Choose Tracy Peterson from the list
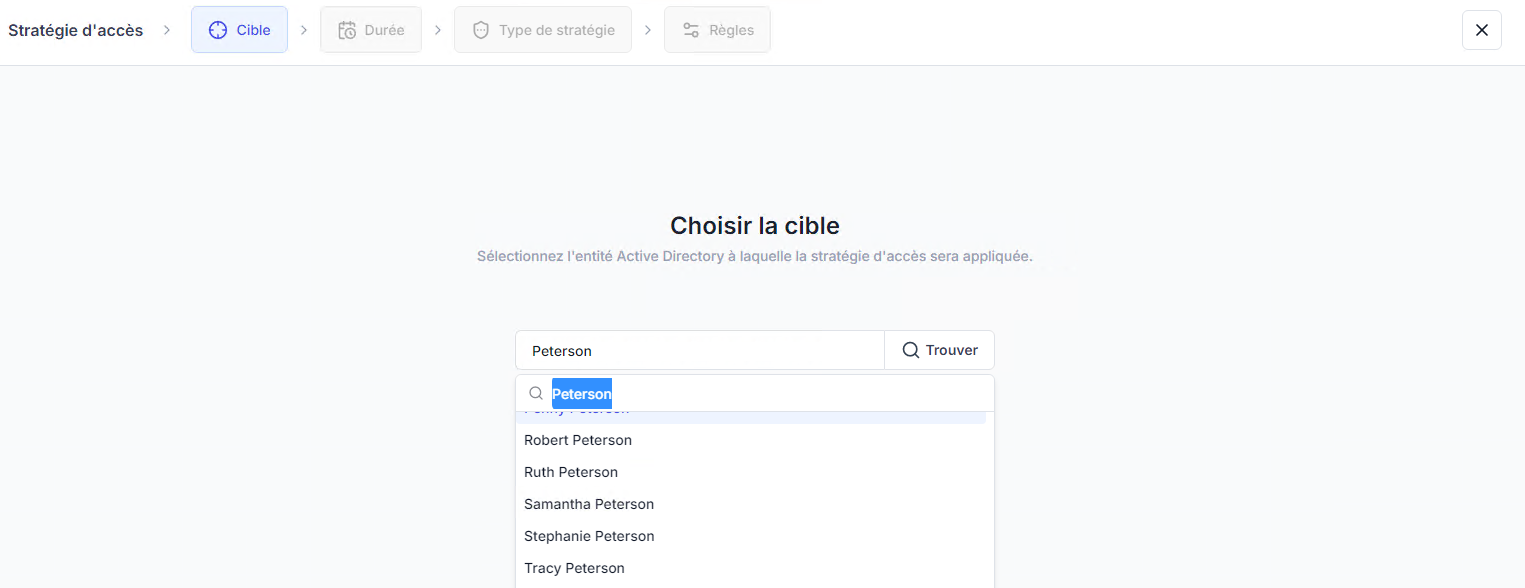1525x588 pixels. (574, 568)
